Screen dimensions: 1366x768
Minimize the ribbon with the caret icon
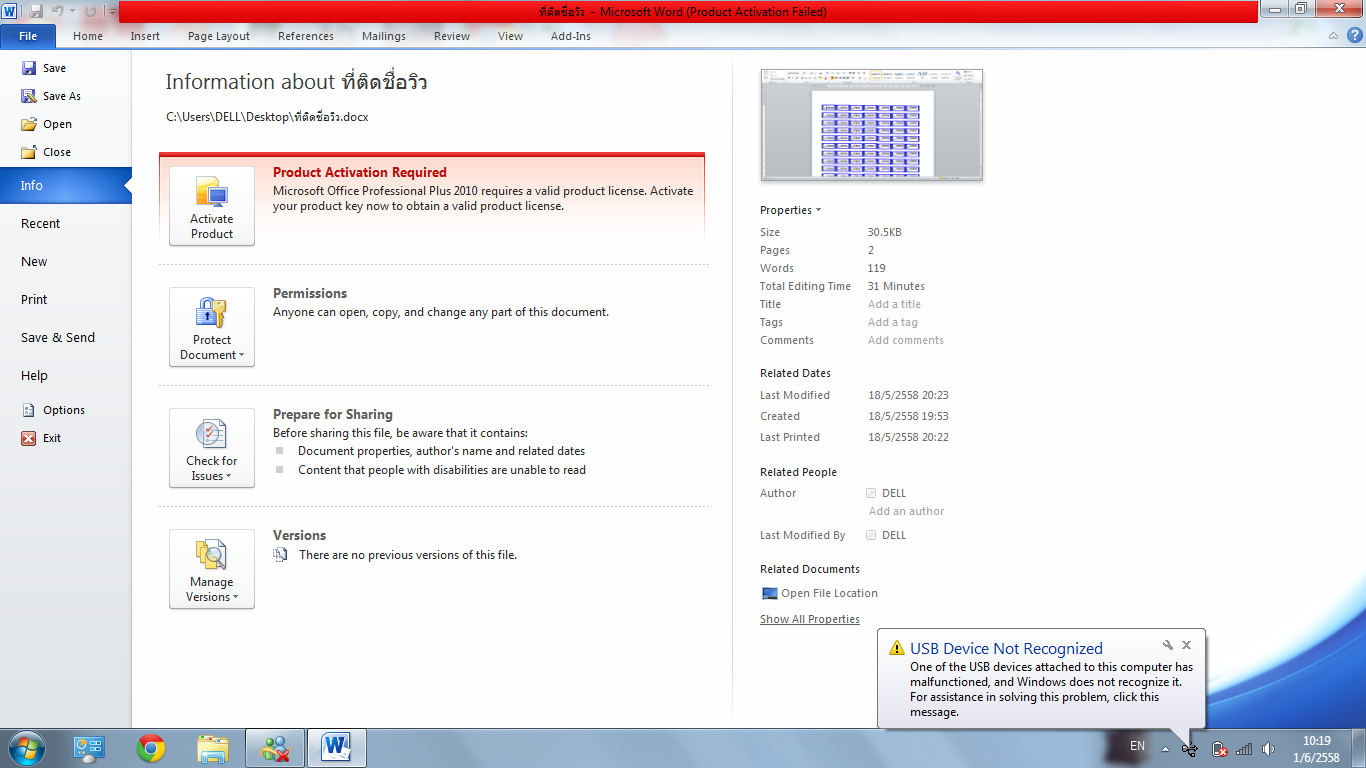click(x=1333, y=36)
